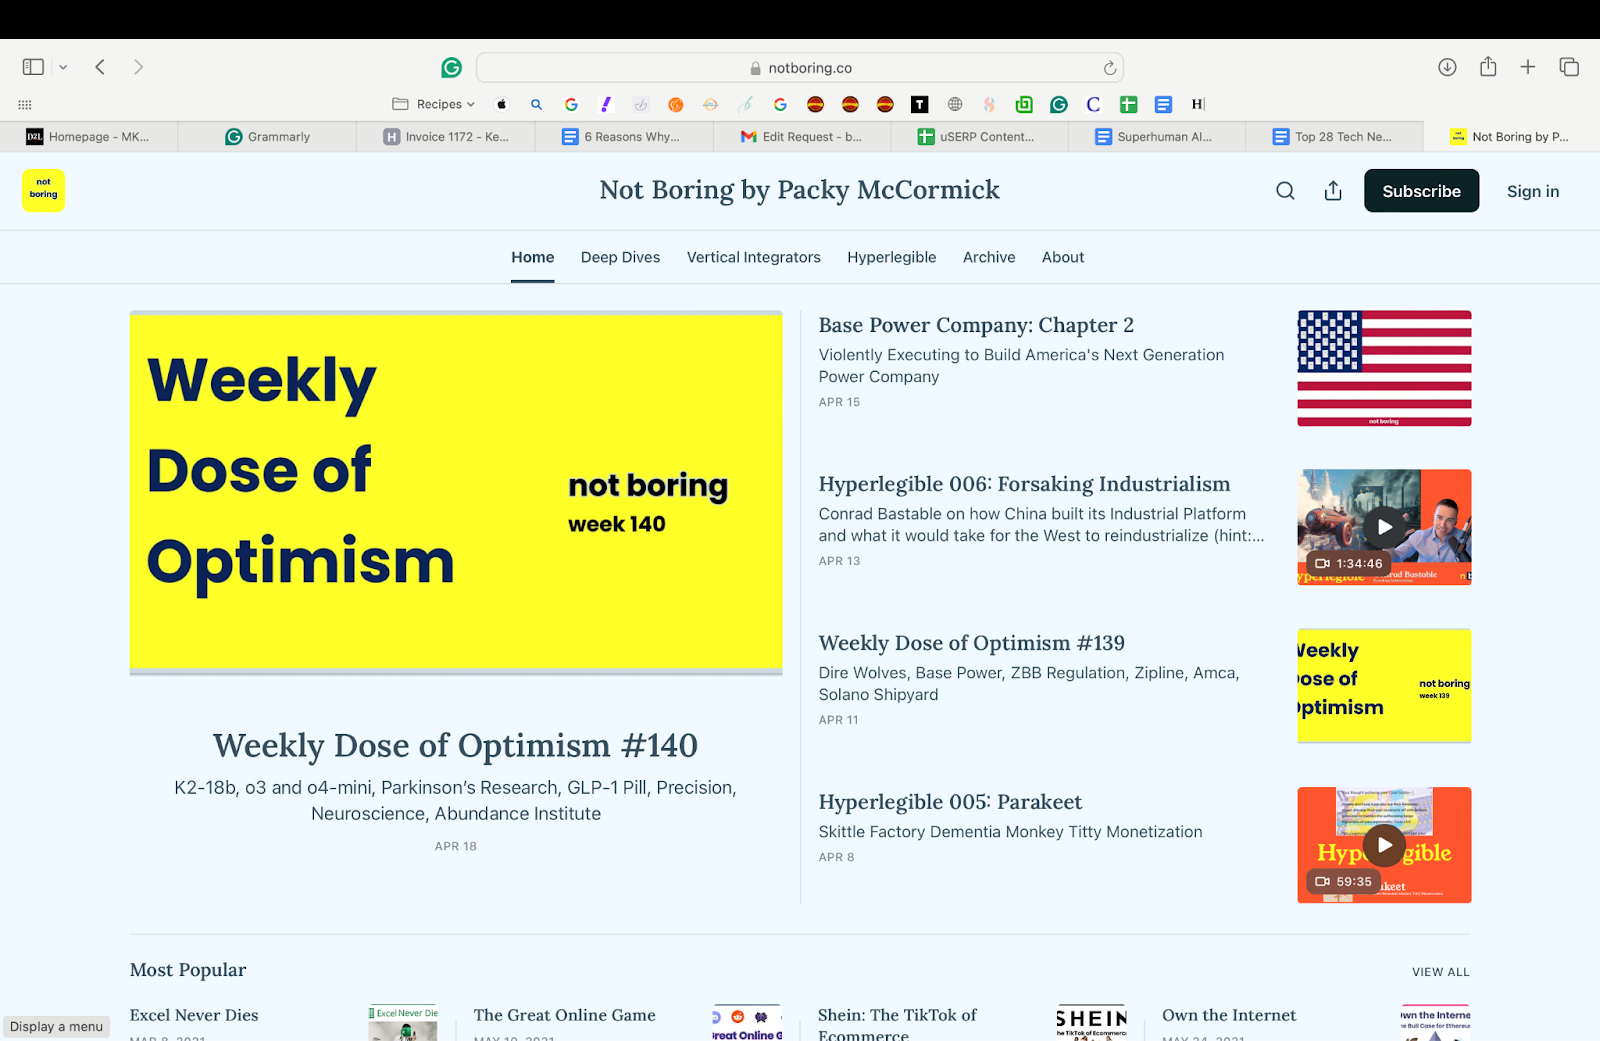Click the notboring.co address bar
Image resolution: width=1600 pixels, height=1041 pixels.
click(x=800, y=68)
